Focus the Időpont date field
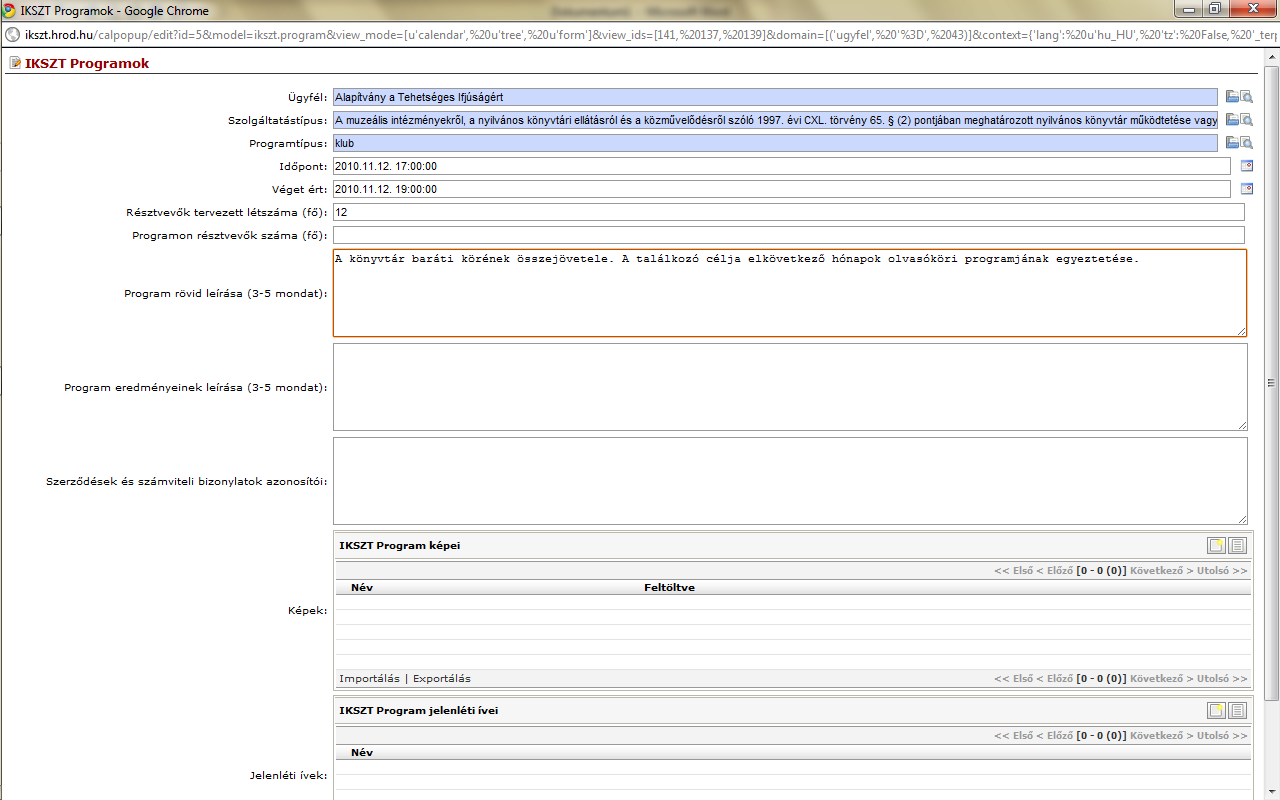The height and width of the screenshot is (800, 1280). [782, 166]
